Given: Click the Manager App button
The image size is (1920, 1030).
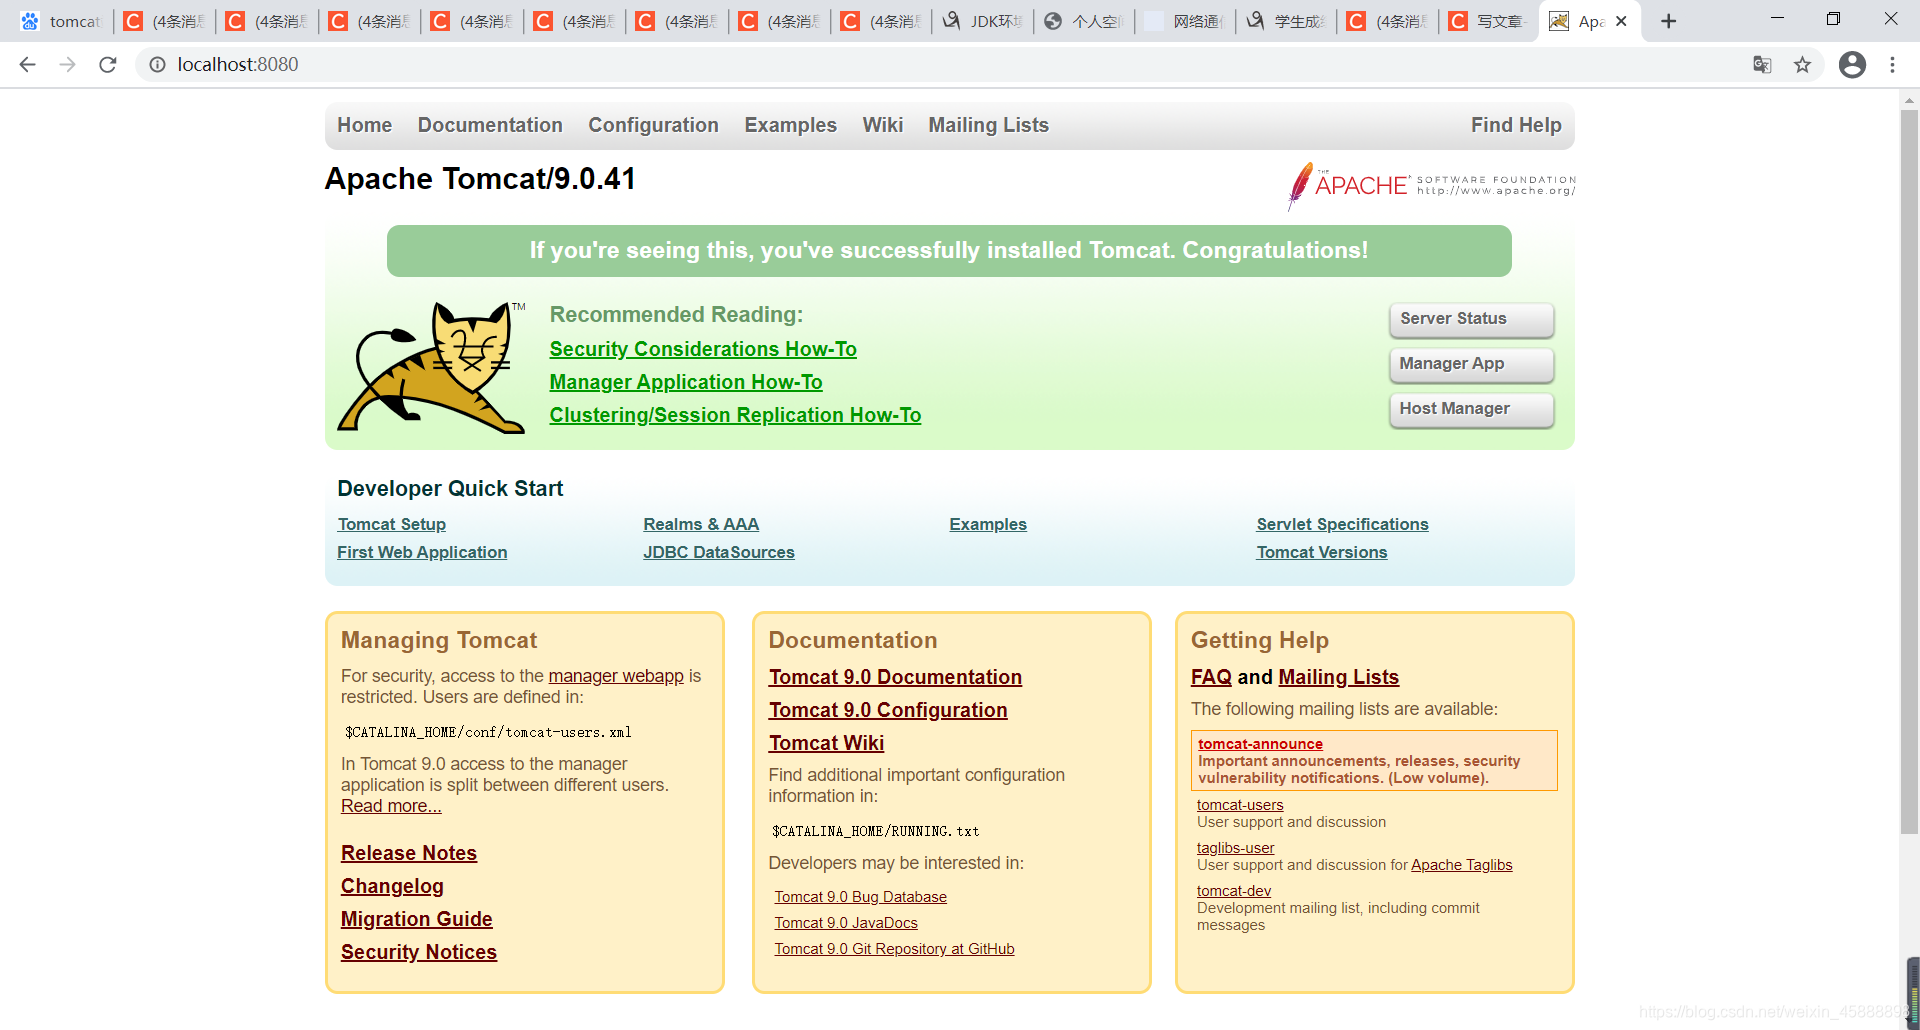Looking at the screenshot, I should click(x=1471, y=364).
